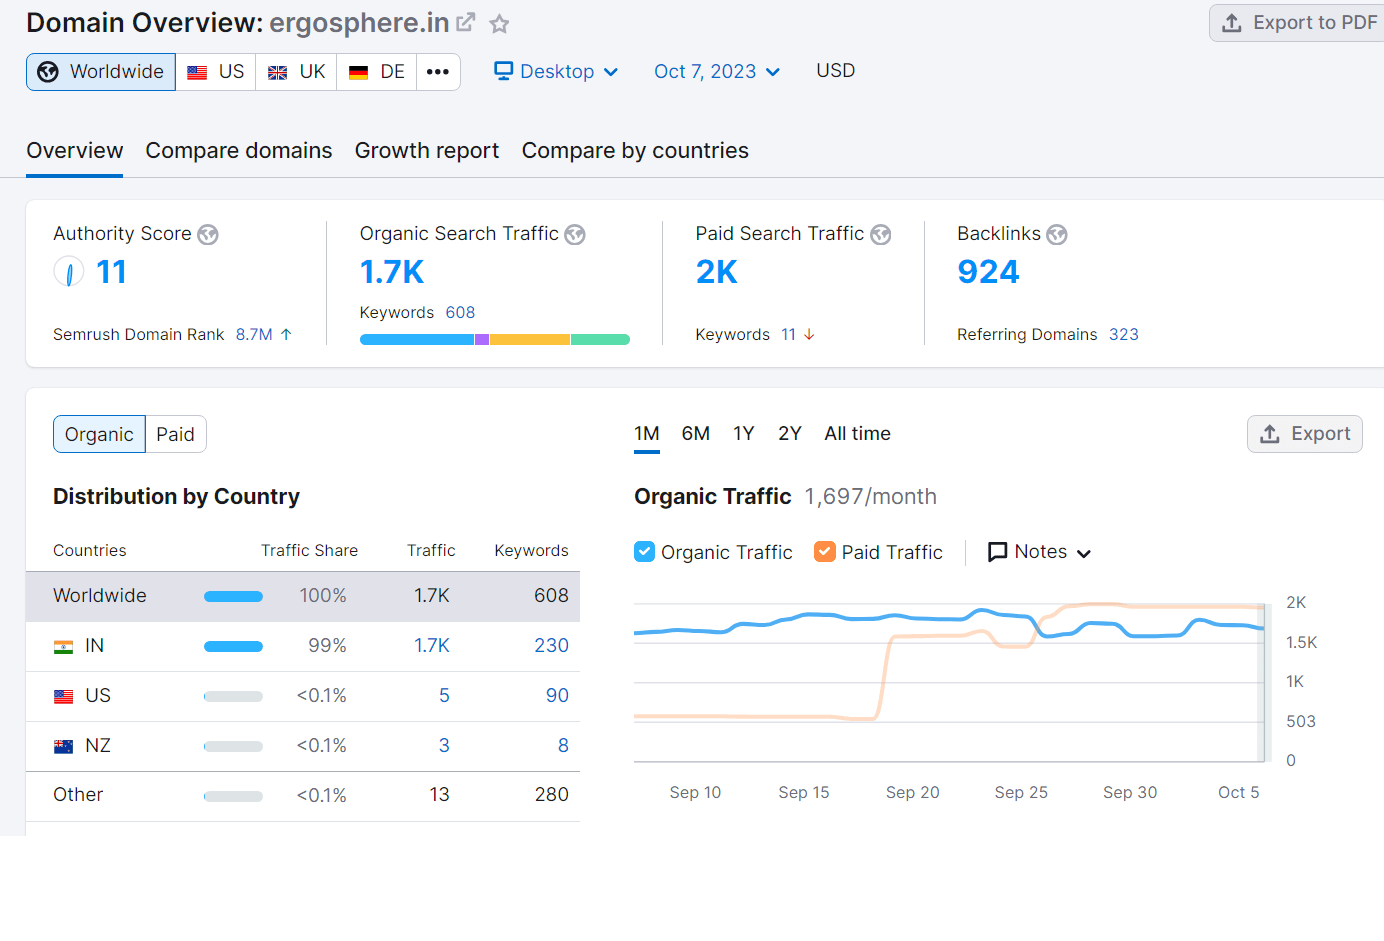Click the Desktop monitor icon
Viewport: 1384px width, 941px height.
coord(504,71)
